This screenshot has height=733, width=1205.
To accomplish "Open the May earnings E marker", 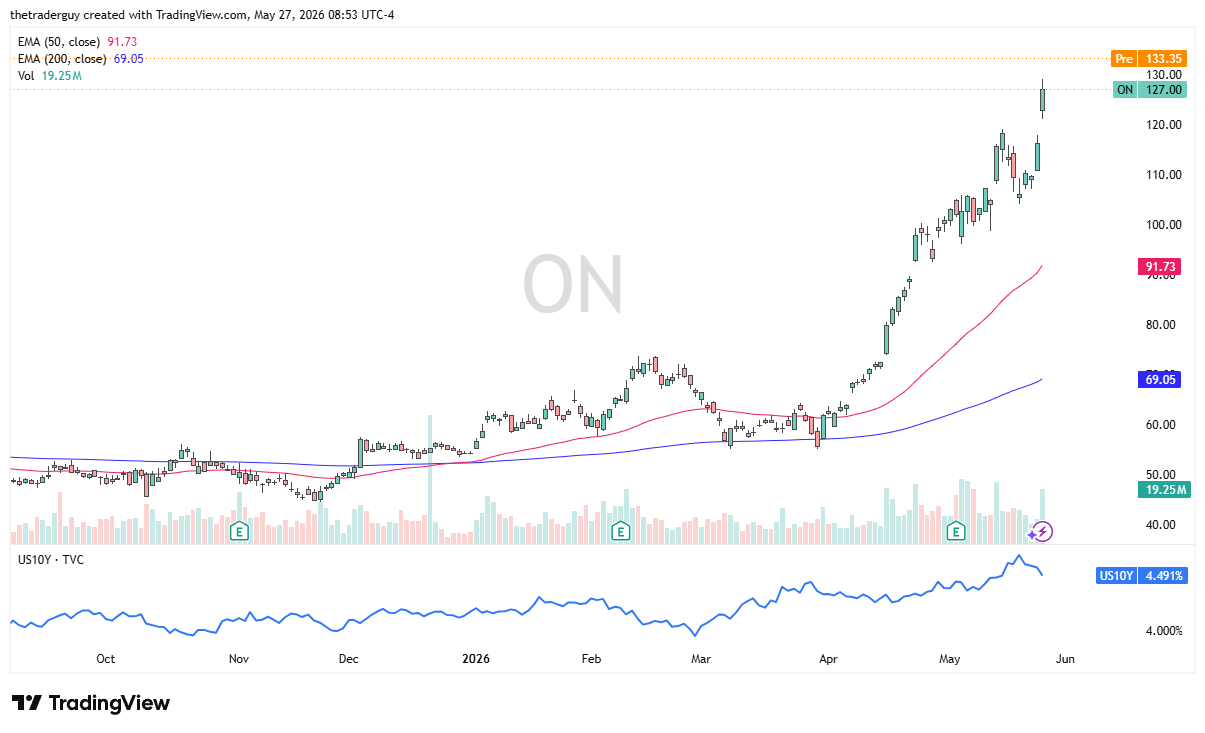I will (x=957, y=531).
